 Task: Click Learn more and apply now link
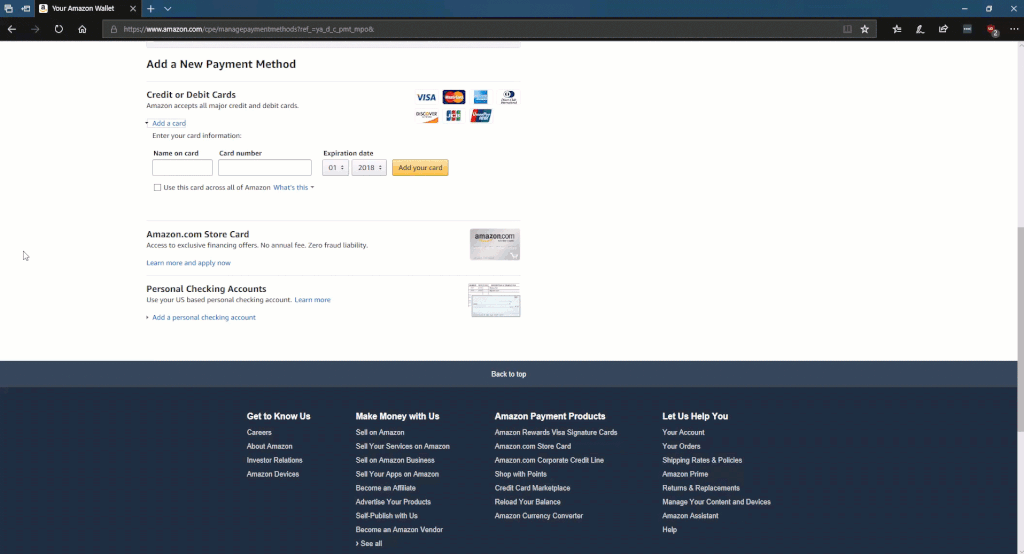188,263
